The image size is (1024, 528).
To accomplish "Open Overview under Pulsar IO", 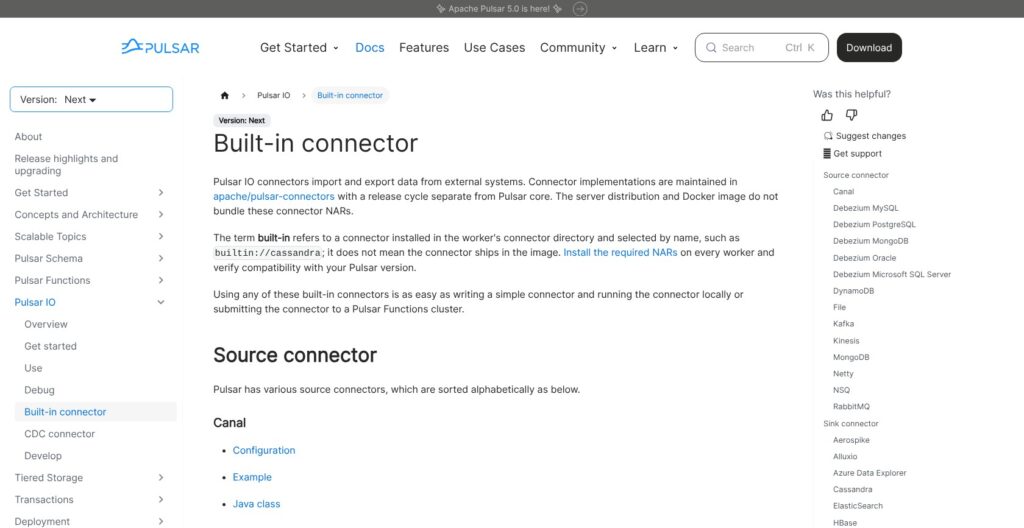I will (46, 324).
